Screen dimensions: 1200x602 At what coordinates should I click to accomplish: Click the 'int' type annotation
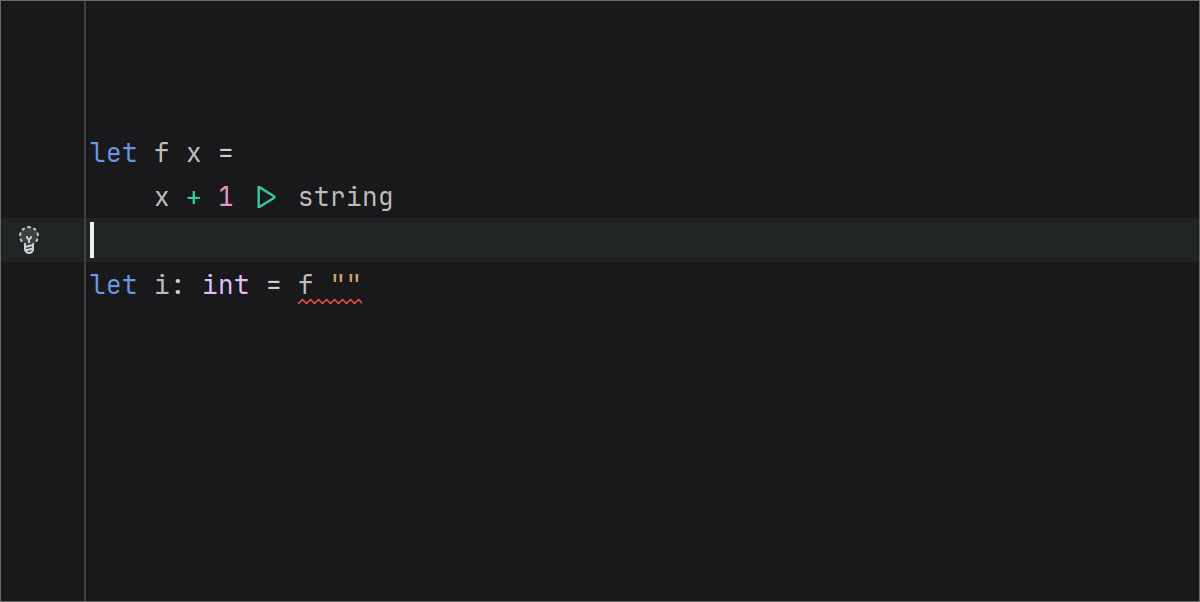pos(226,285)
